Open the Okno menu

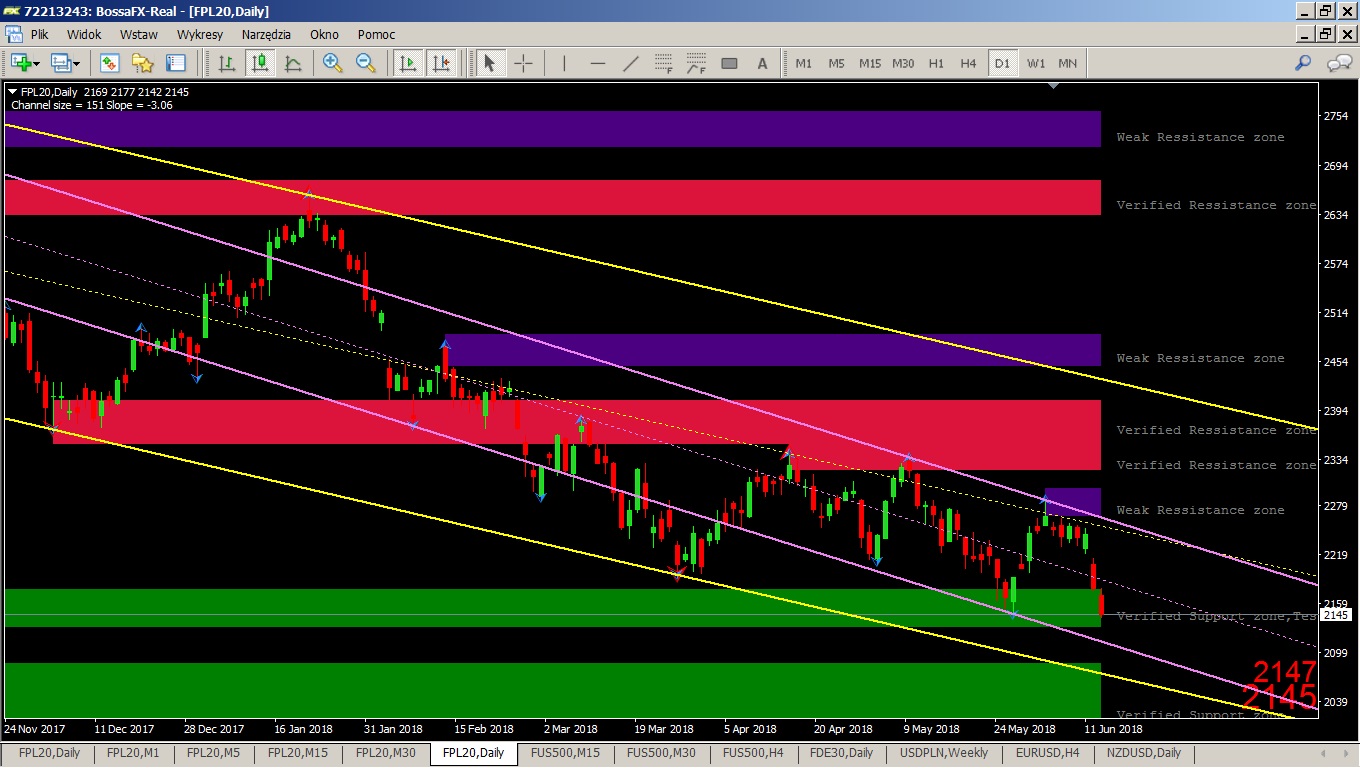click(324, 34)
